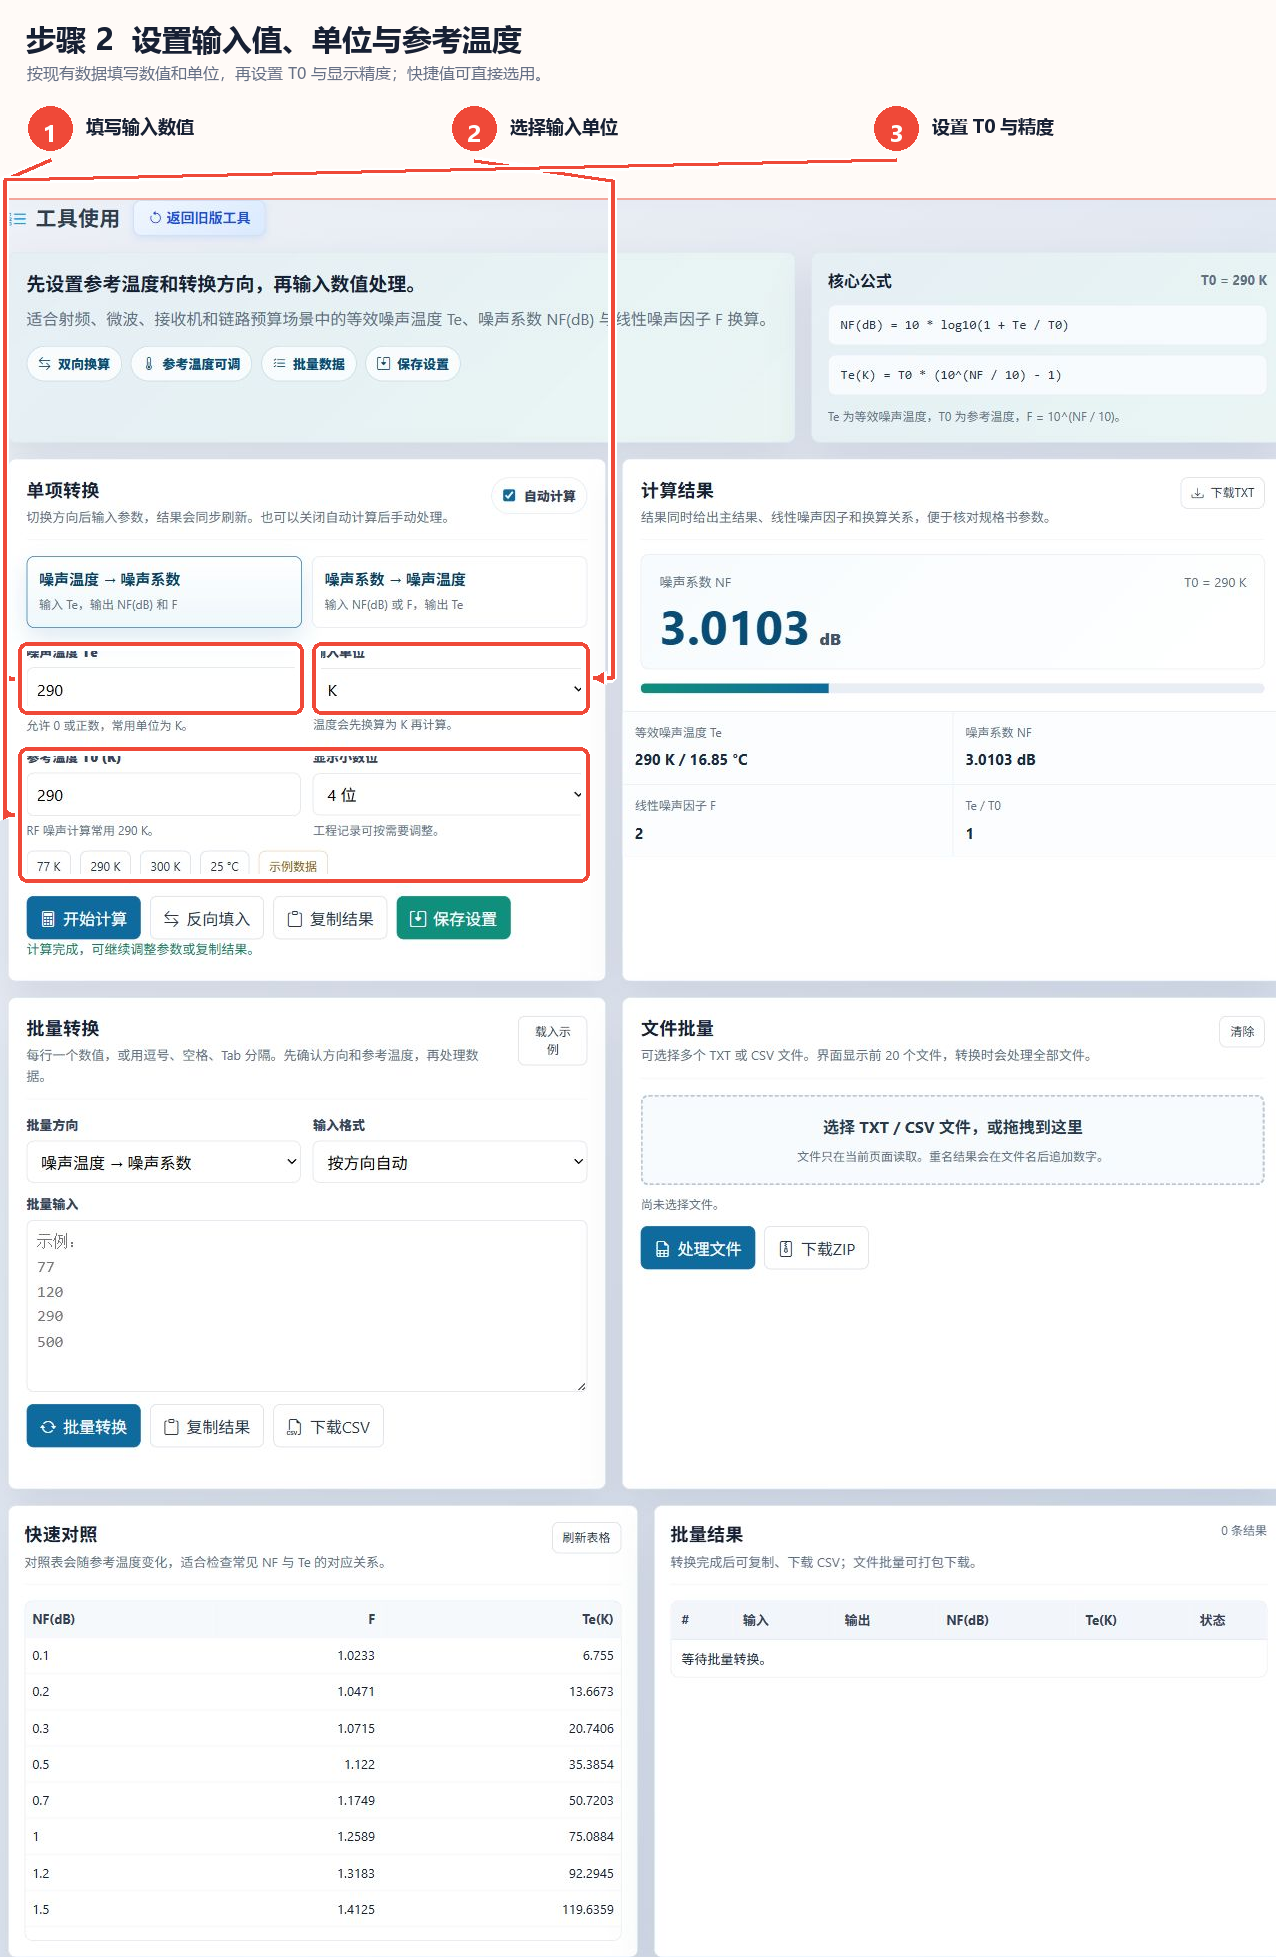Click the 载入示例 button

coord(553,1041)
